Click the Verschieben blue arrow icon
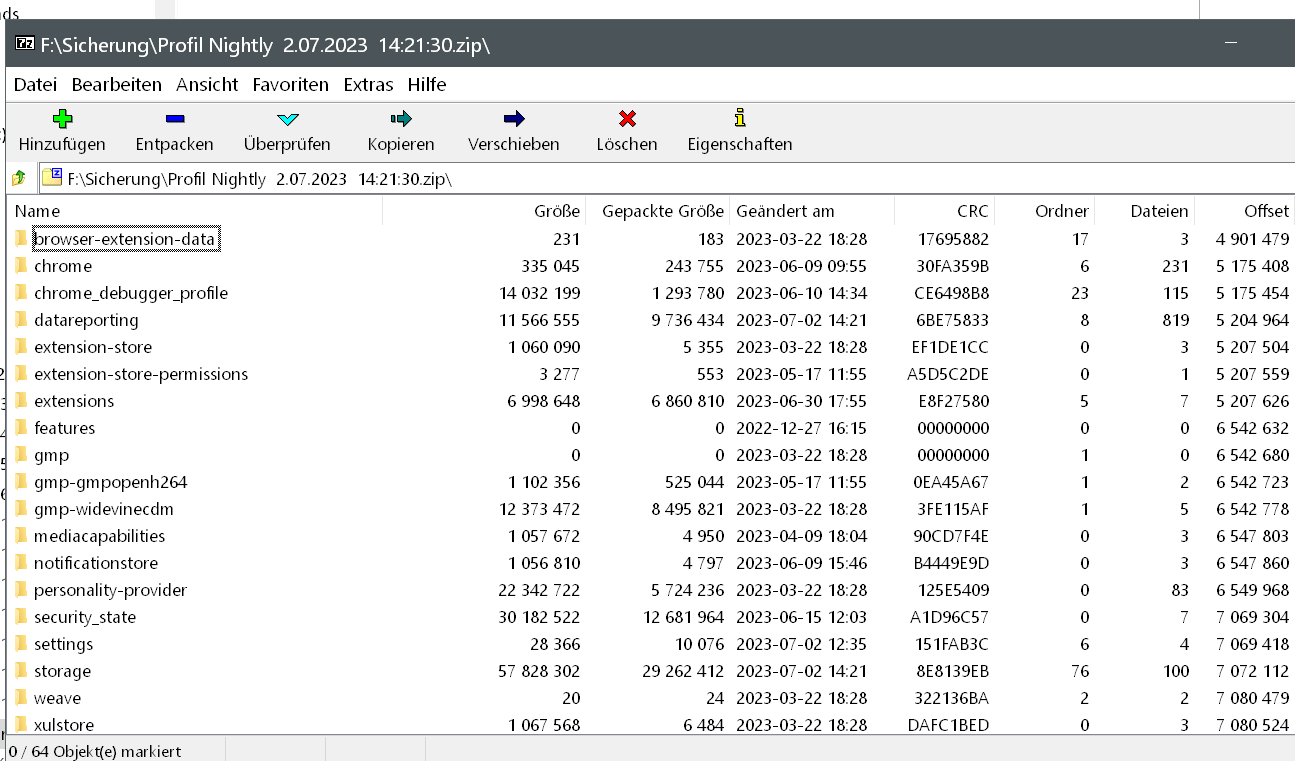 coord(514,119)
